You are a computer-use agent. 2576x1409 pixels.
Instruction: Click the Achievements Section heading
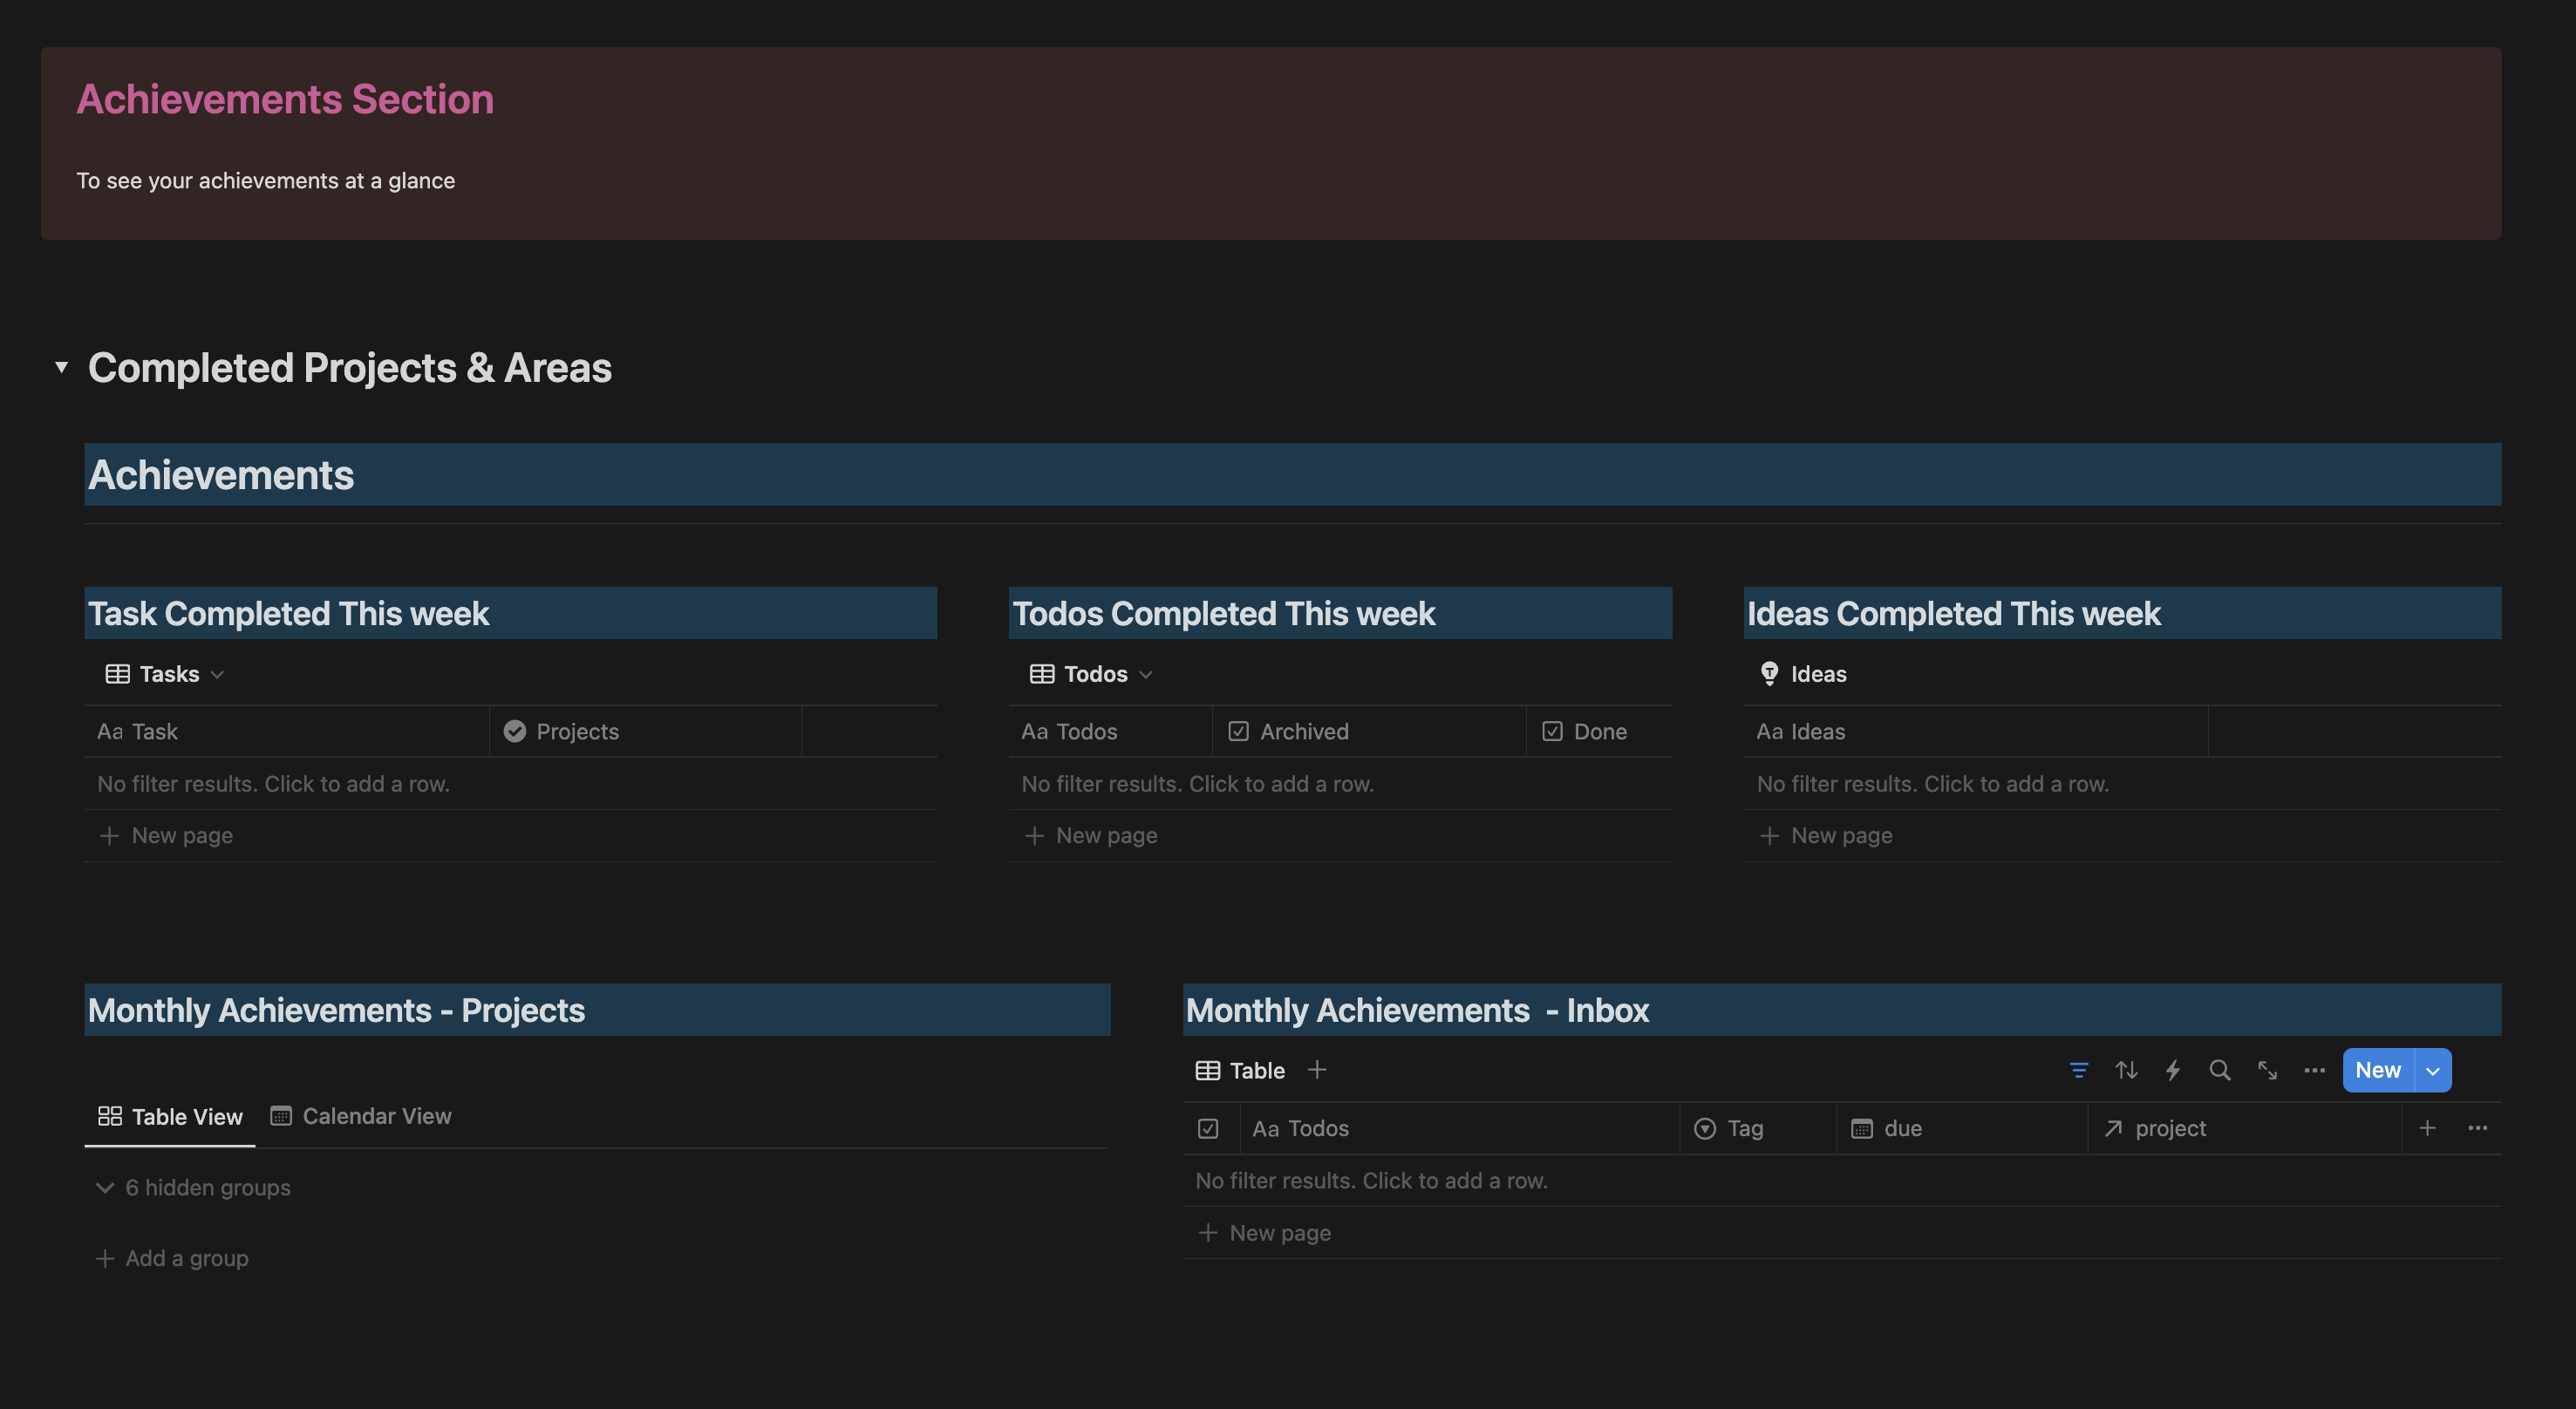pyautogui.click(x=285, y=99)
